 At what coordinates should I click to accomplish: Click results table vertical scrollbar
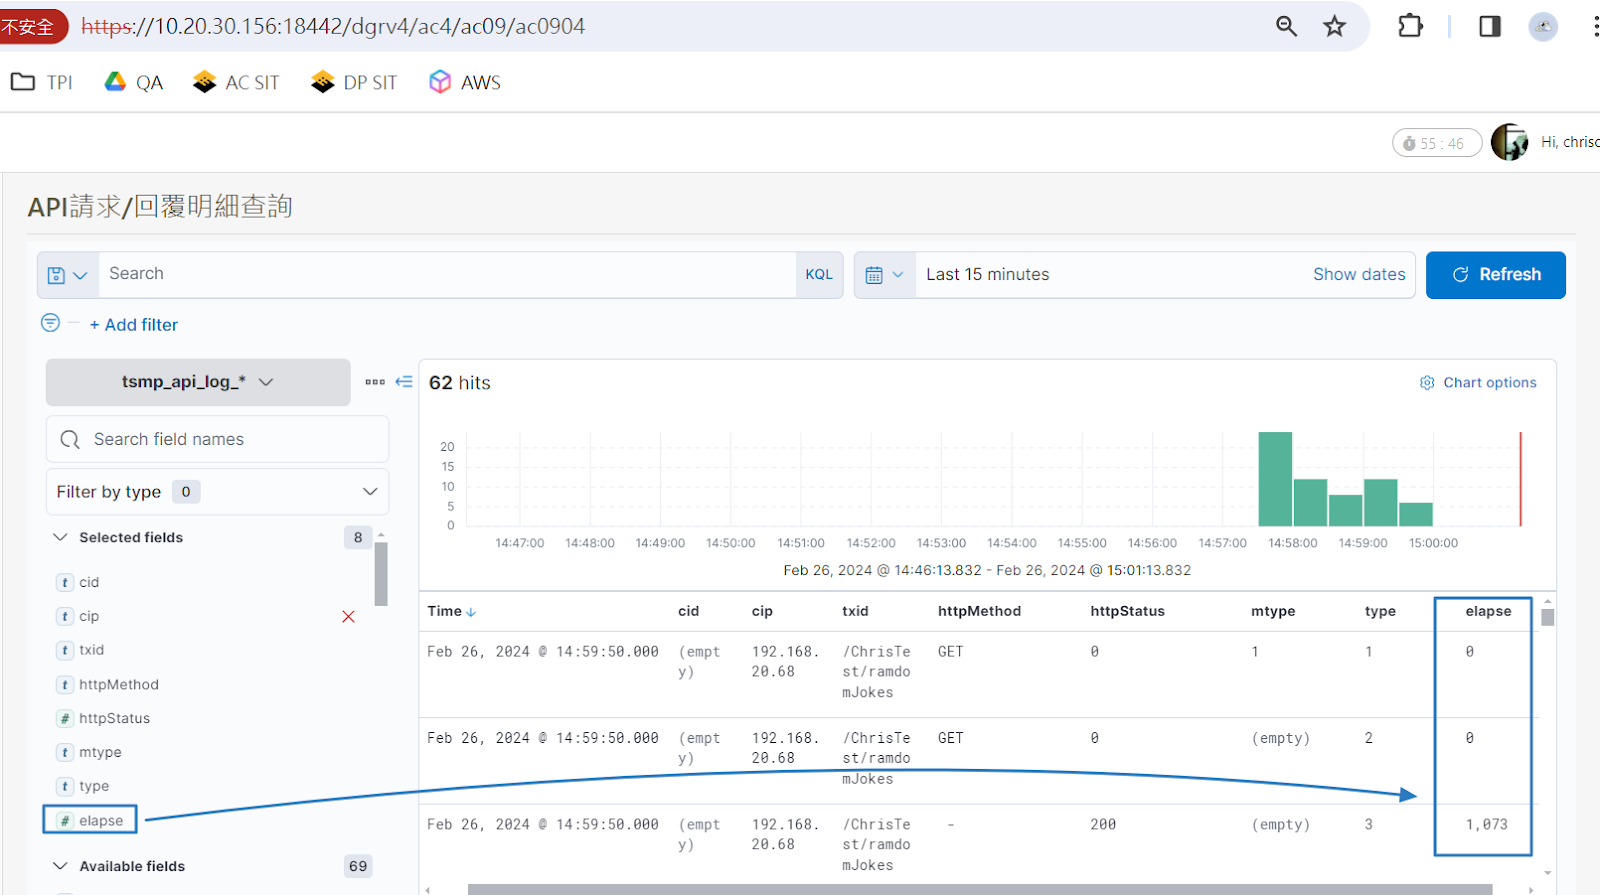[x=1548, y=617]
